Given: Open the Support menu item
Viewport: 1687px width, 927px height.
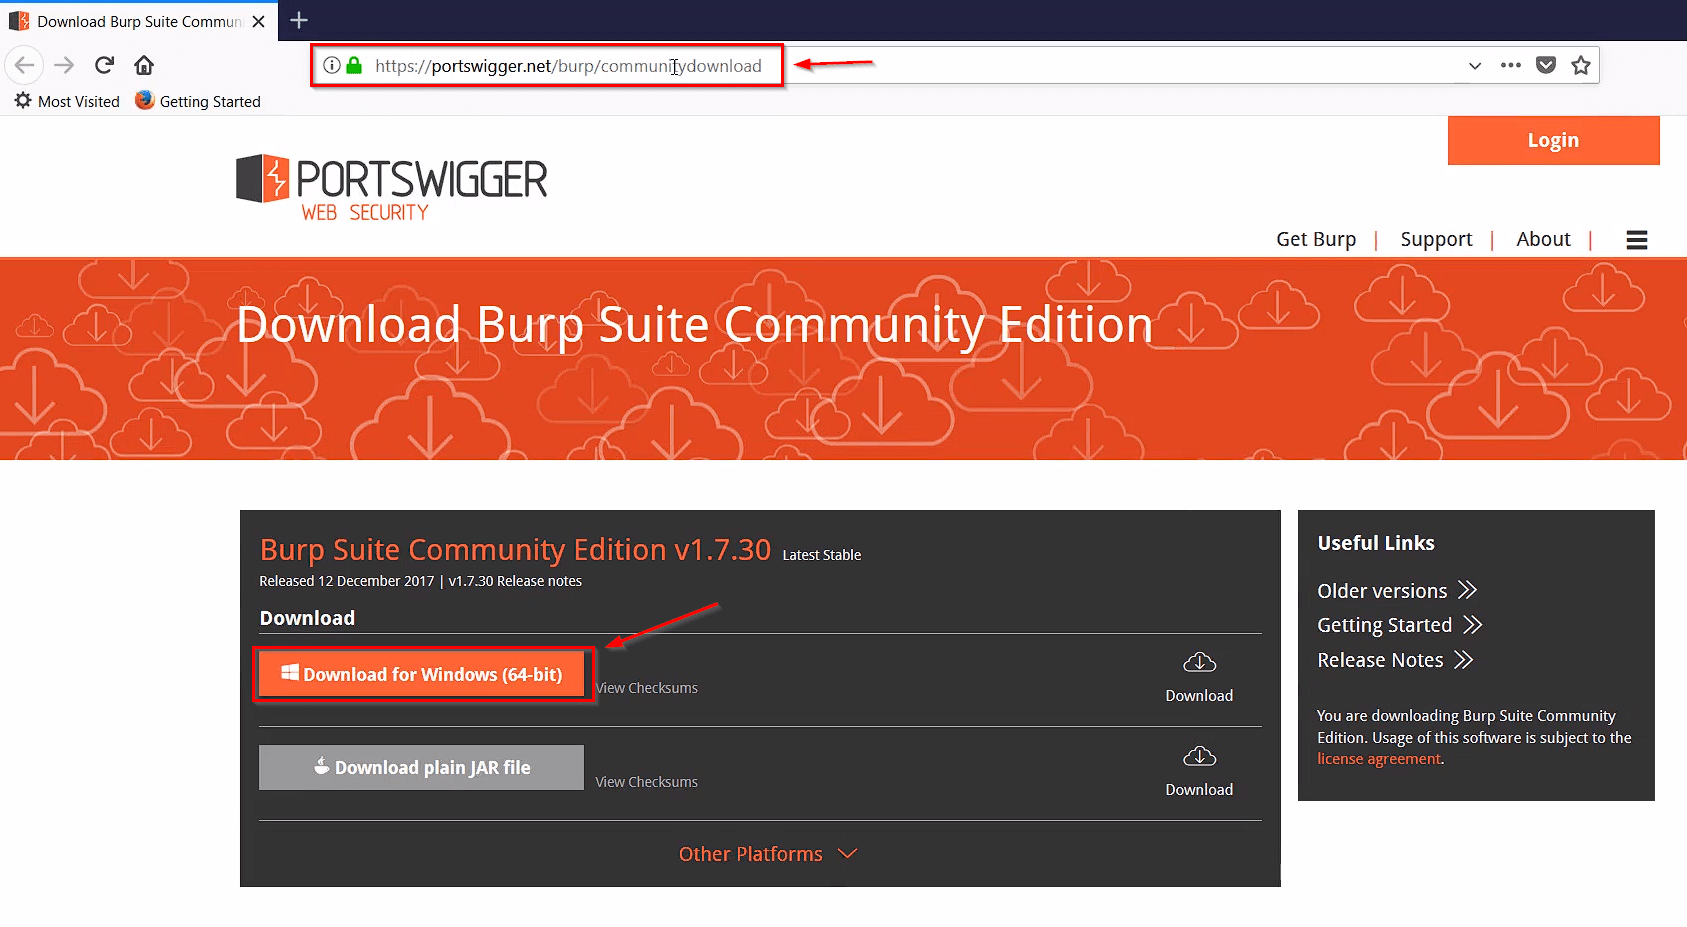Looking at the screenshot, I should [1435, 239].
